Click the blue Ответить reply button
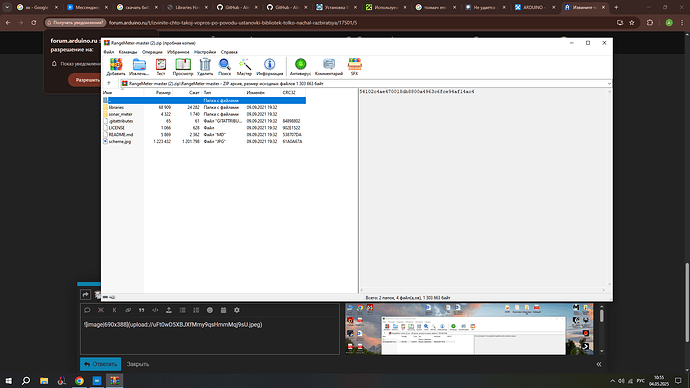Screen dimensions: 690x388 pyautogui.click(x=100, y=364)
